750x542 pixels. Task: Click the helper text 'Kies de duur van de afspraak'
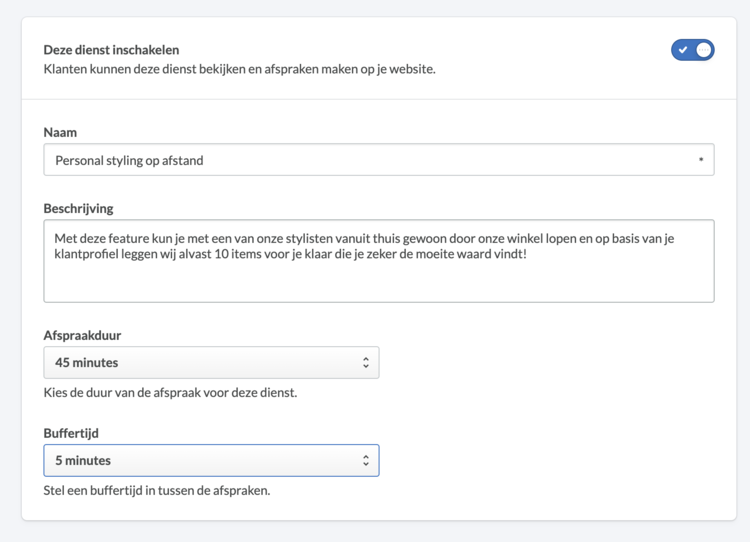click(170, 393)
